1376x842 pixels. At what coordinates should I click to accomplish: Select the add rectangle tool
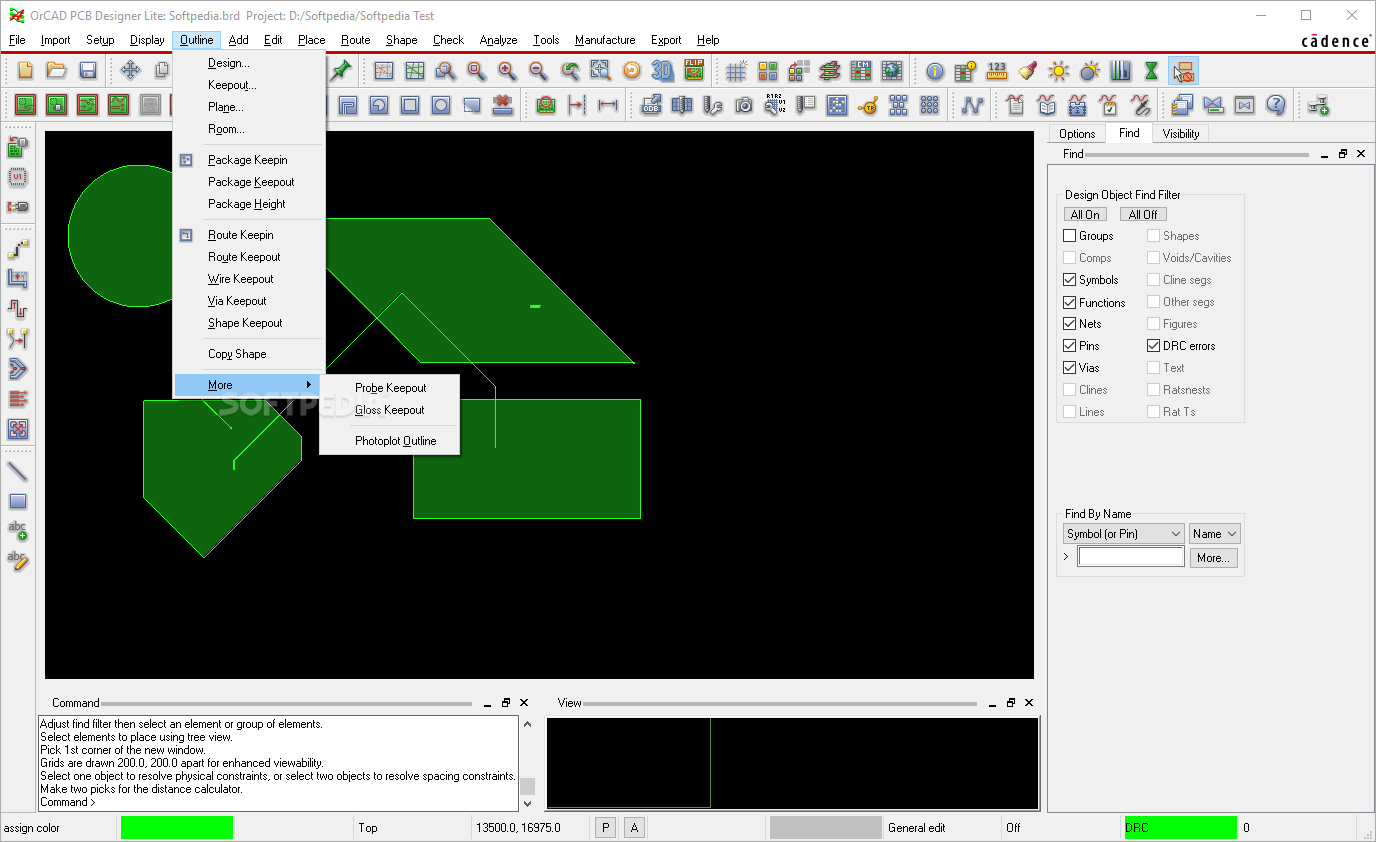(x=17, y=501)
